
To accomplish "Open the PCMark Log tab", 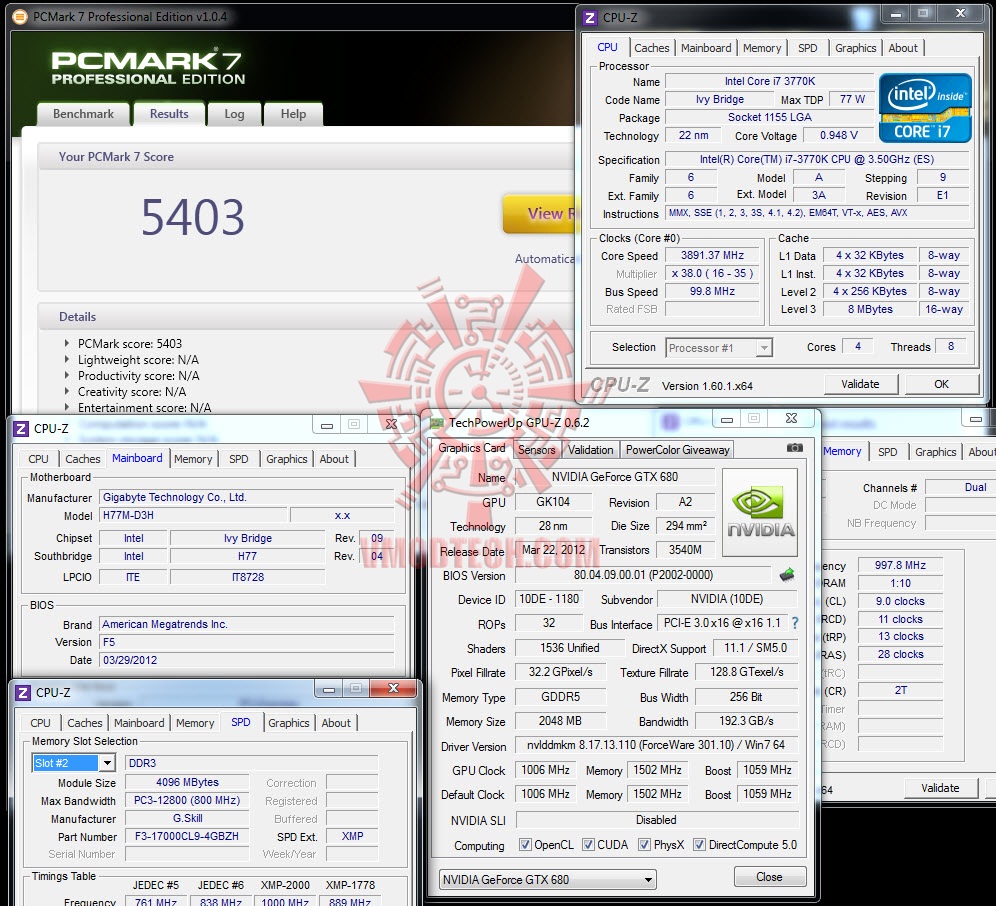I will tap(234, 114).
